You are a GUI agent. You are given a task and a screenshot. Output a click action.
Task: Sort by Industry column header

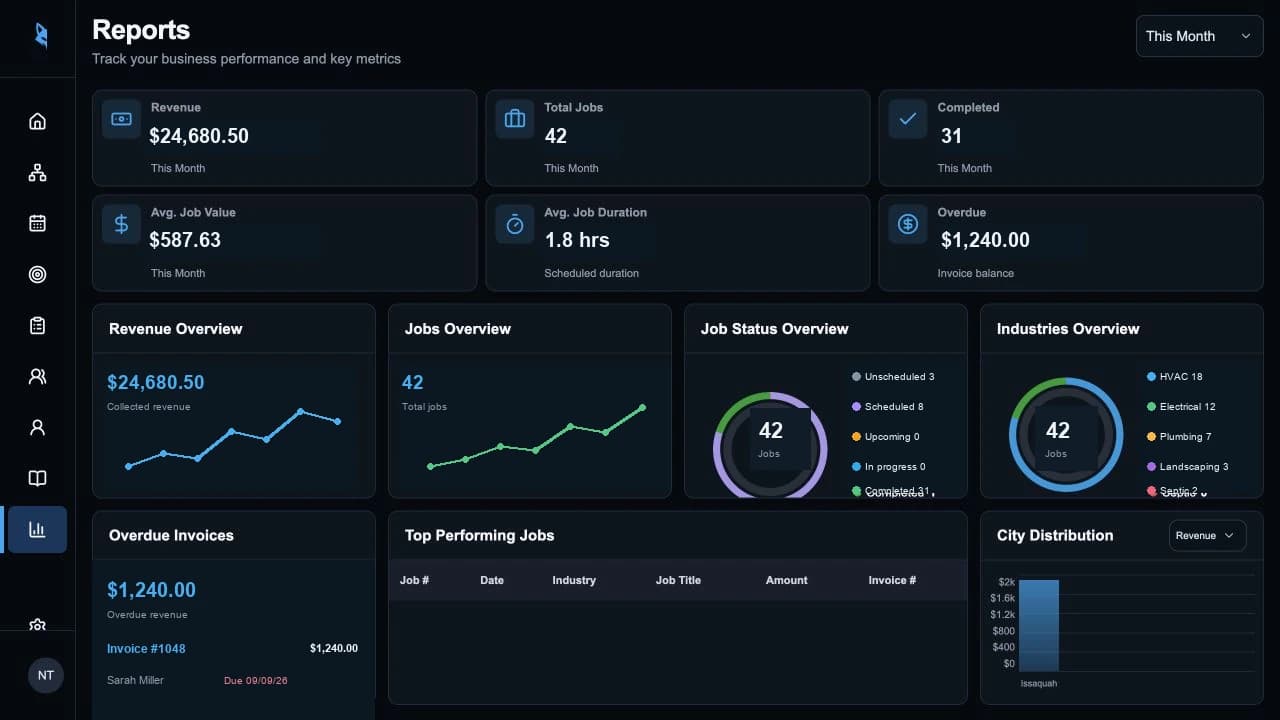pos(574,580)
